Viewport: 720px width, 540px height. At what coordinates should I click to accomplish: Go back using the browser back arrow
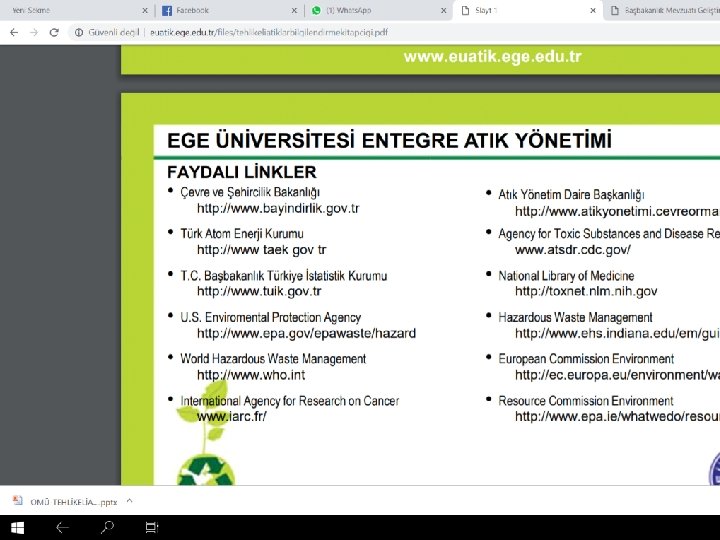14,32
